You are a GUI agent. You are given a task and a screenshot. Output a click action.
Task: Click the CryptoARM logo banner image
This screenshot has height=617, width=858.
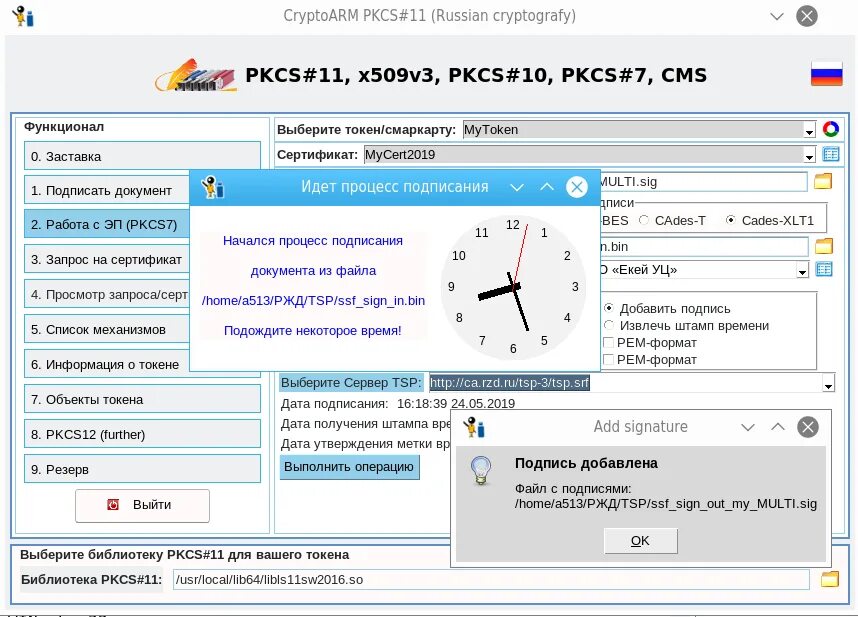[x=195, y=75]
